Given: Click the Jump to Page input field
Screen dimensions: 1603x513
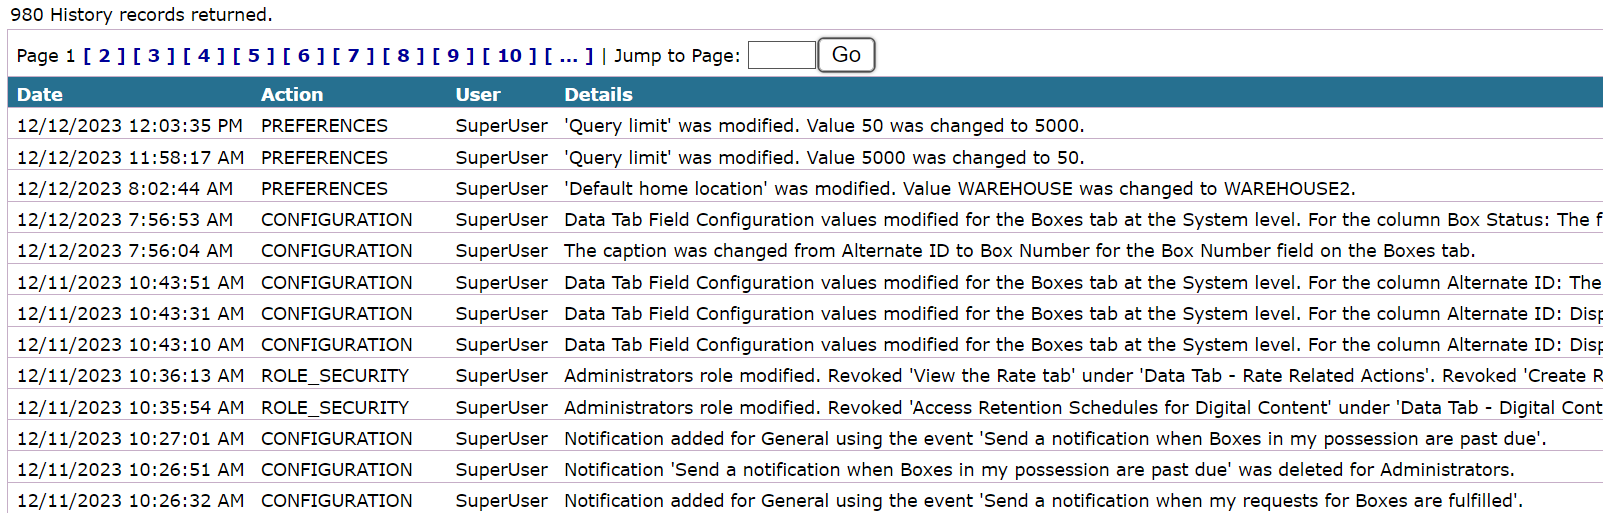Looking at the screenshot, I should pos(781,55).
